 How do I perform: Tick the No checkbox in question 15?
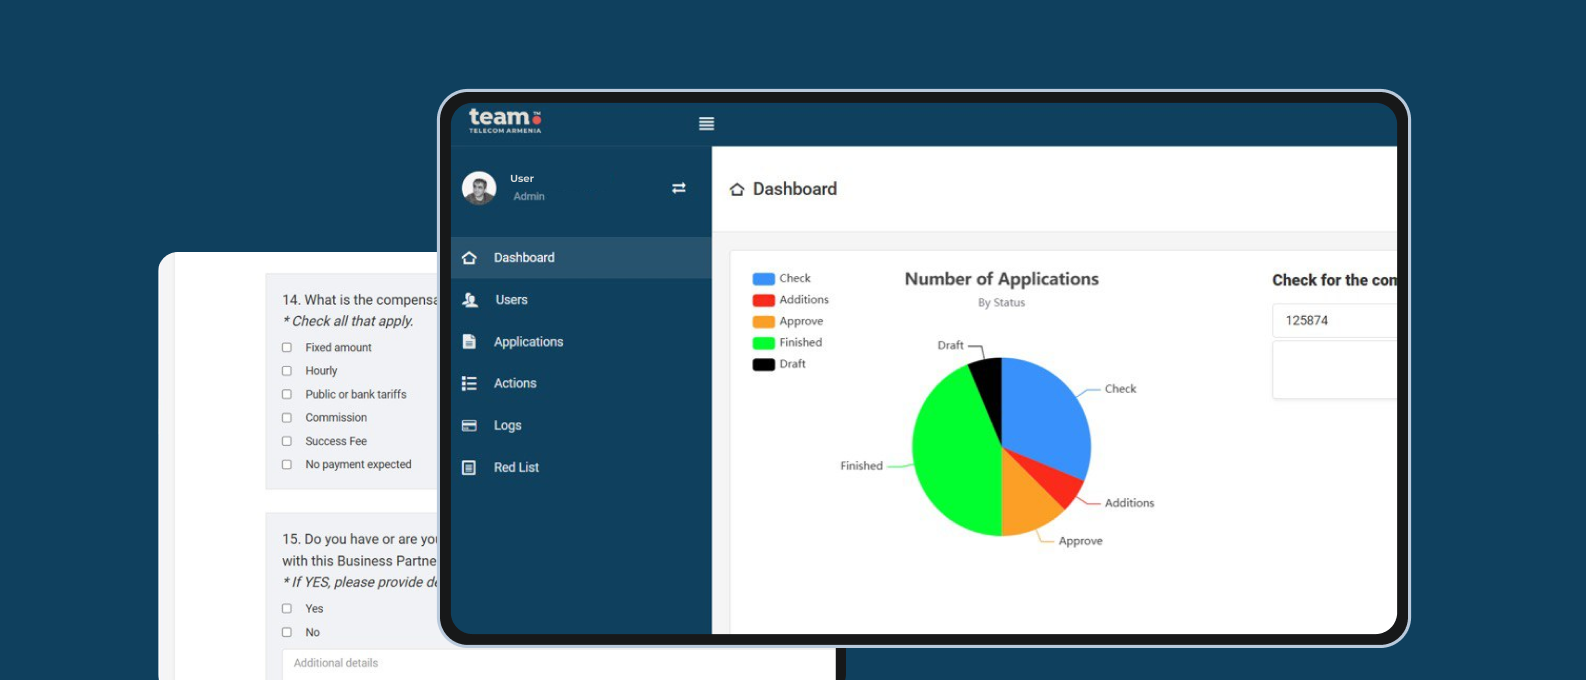click(287, 633)
